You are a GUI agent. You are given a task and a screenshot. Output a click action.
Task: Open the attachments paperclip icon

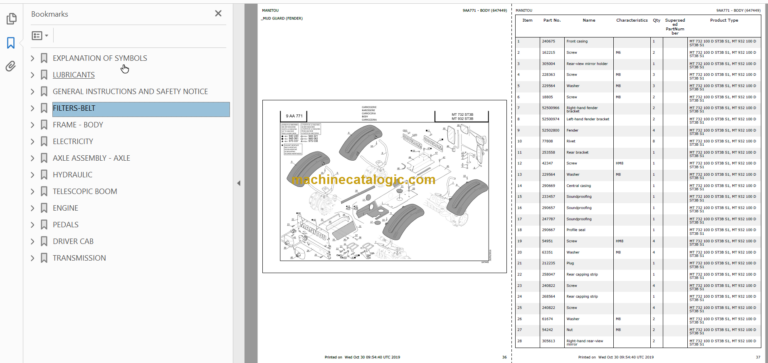11,67
